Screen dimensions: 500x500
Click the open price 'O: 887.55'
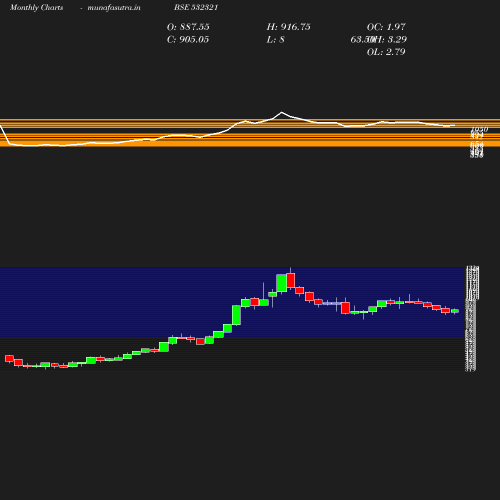tap(188, 27)
